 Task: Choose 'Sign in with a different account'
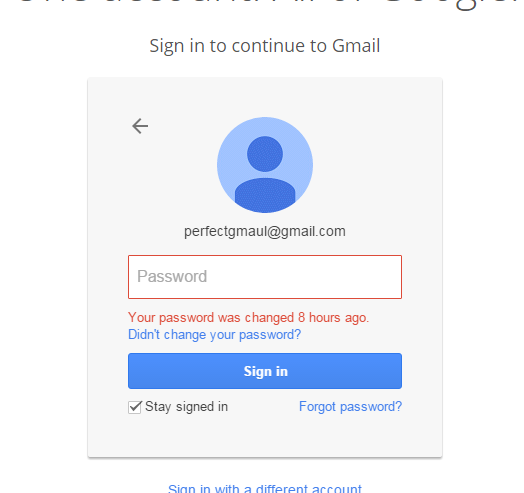[x=265, y=488]
